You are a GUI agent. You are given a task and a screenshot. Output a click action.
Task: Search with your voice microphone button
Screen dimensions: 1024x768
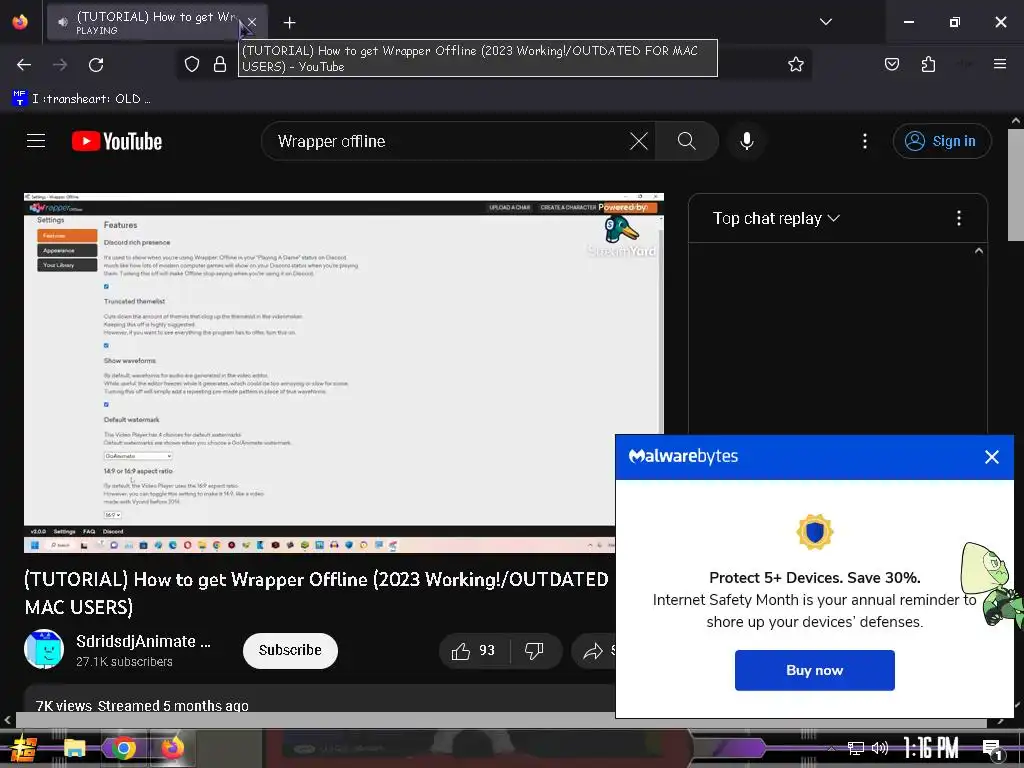[x=746, y=141]
